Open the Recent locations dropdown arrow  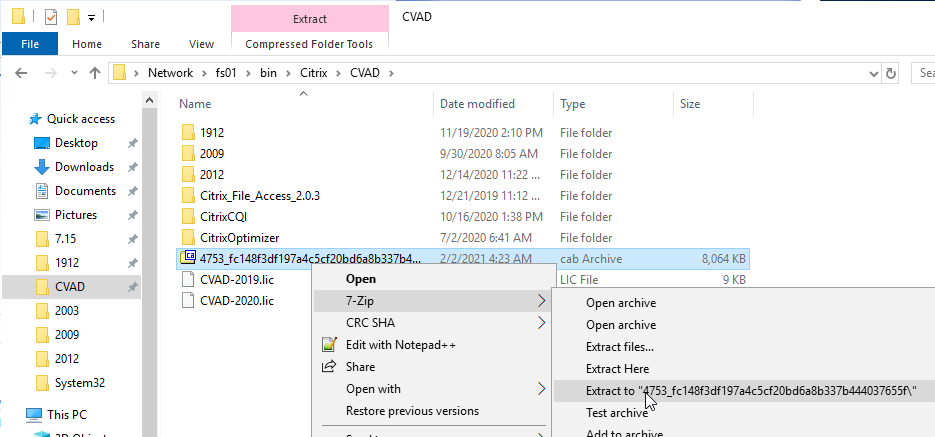pos(74,73)
